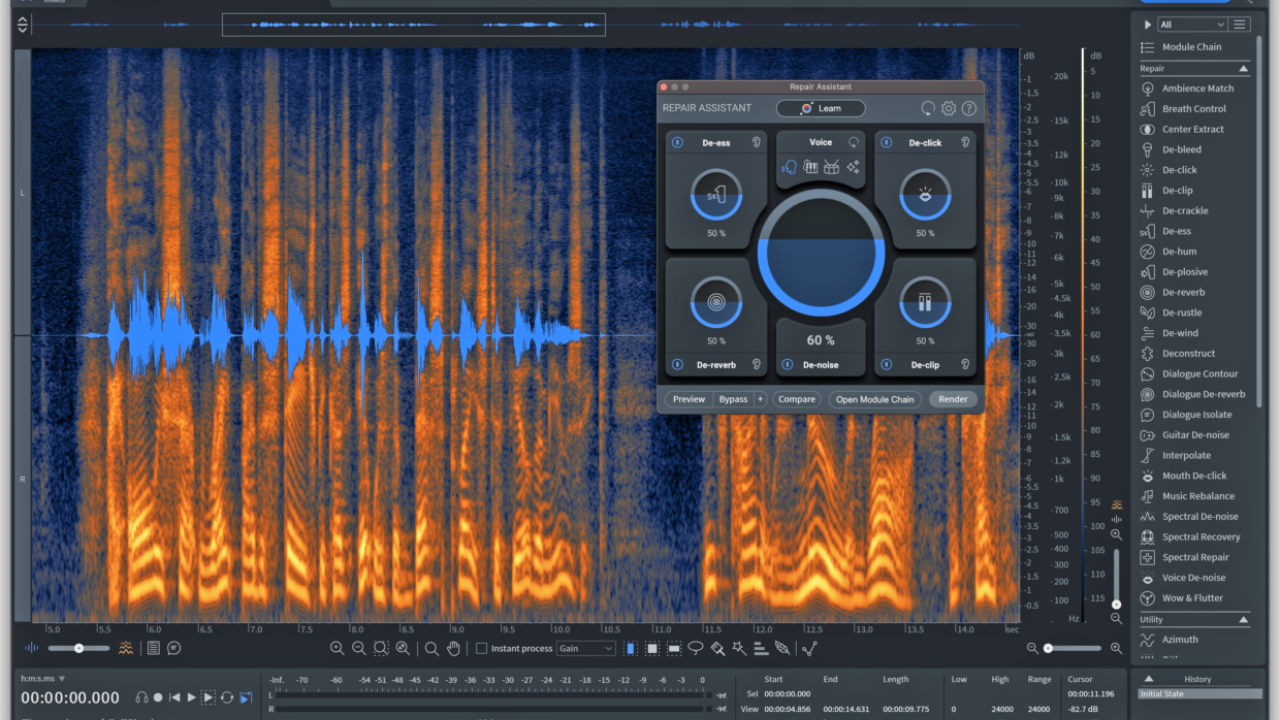Click the zoom to selection icon
This screenshot has width=1280, height=720.
click(381, 648)
